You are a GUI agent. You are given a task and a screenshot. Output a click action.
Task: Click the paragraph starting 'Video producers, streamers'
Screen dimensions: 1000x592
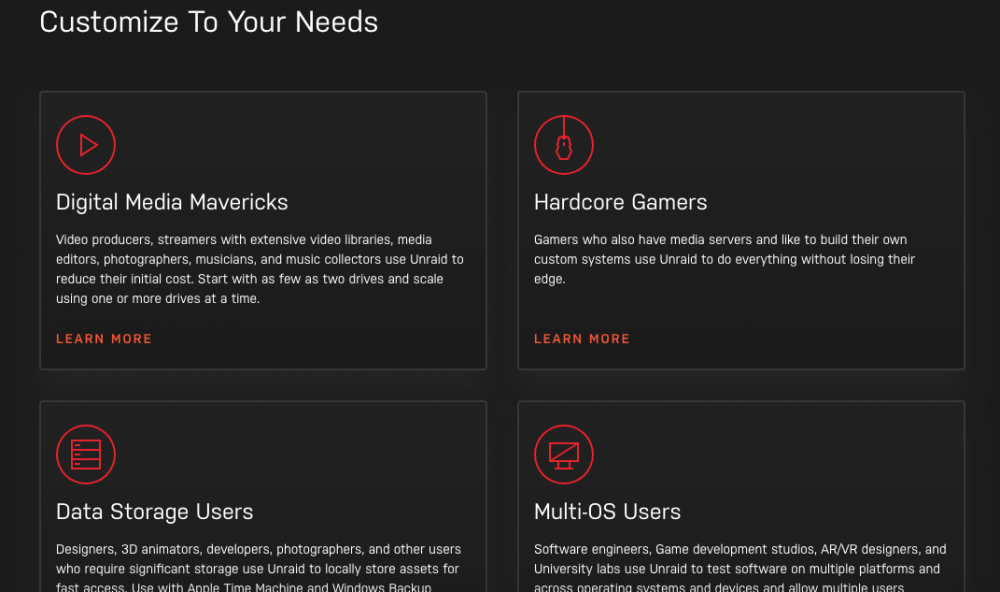coord(260,269)
